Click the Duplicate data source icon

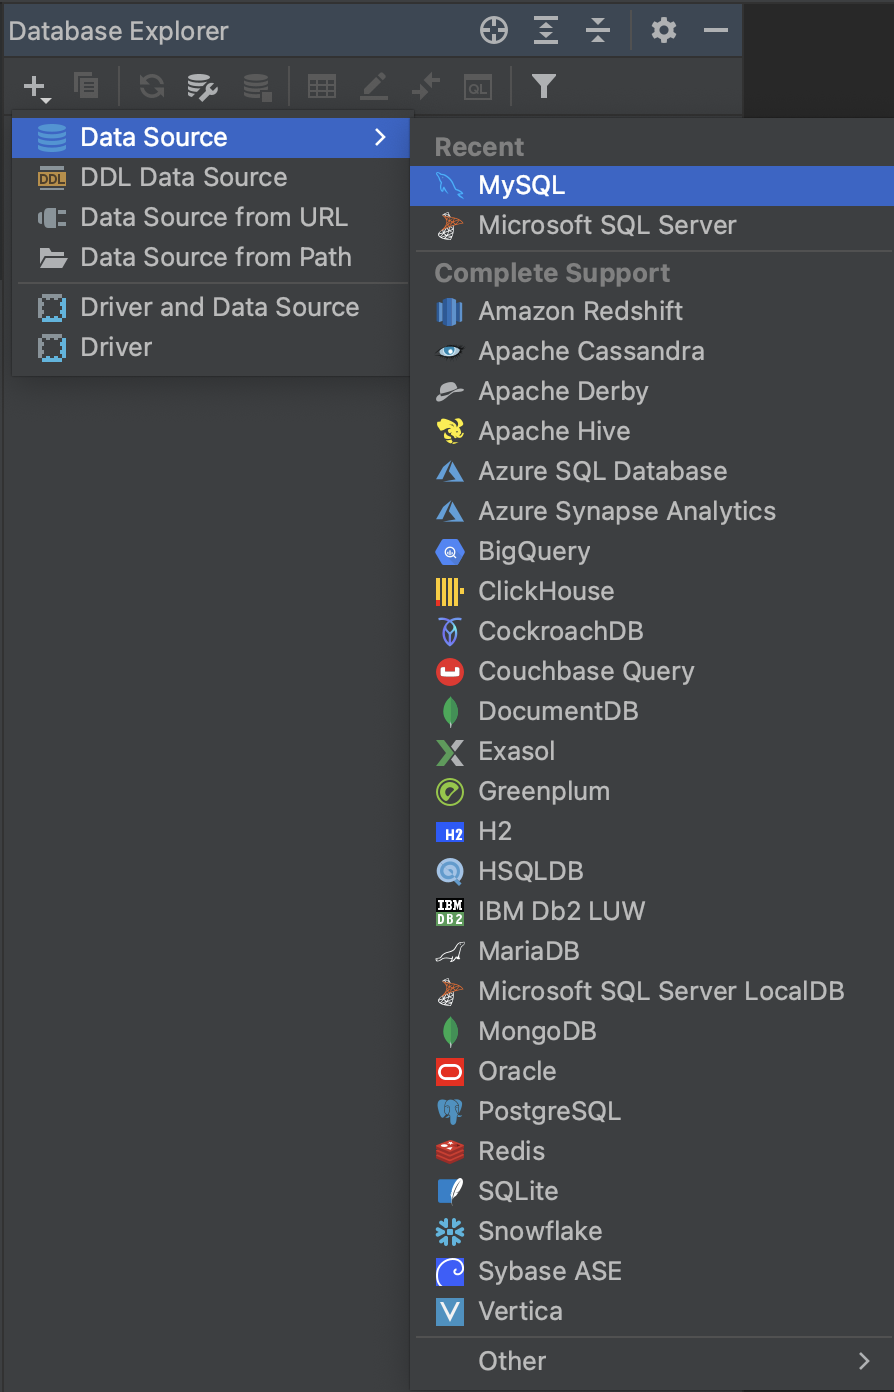[87, 87]
